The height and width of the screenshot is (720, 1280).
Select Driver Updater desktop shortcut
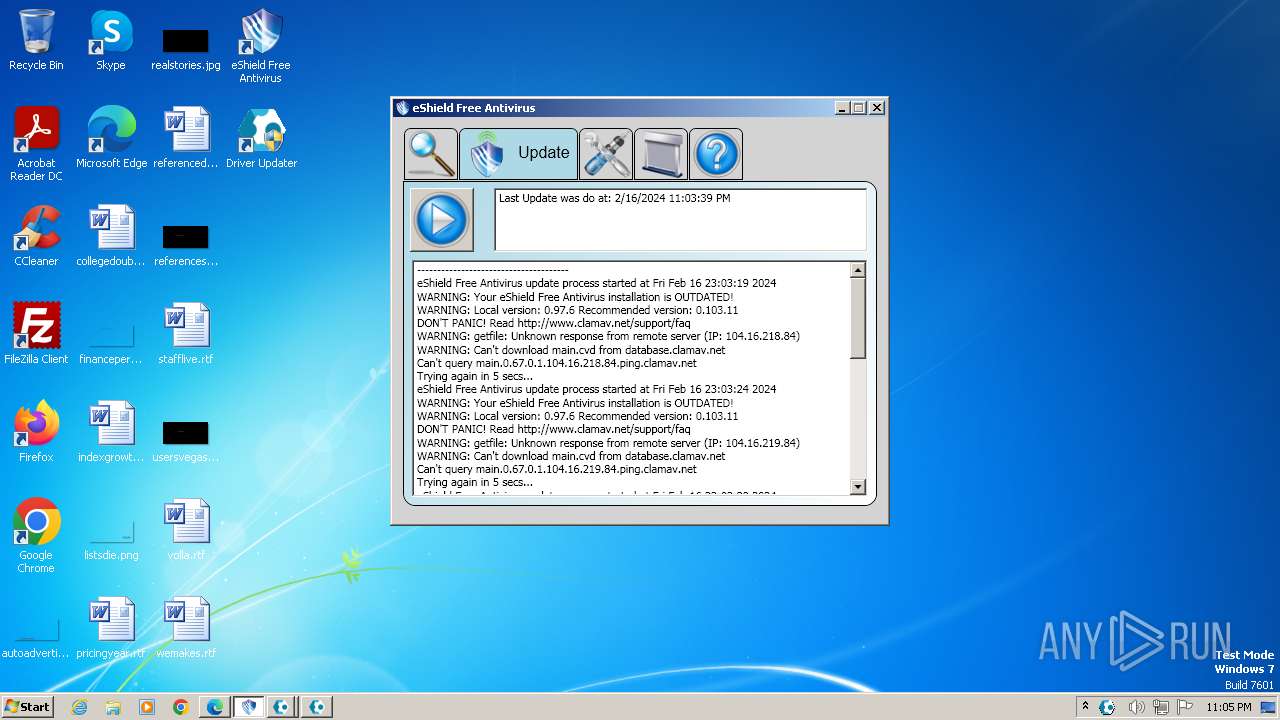coord(261,139)
